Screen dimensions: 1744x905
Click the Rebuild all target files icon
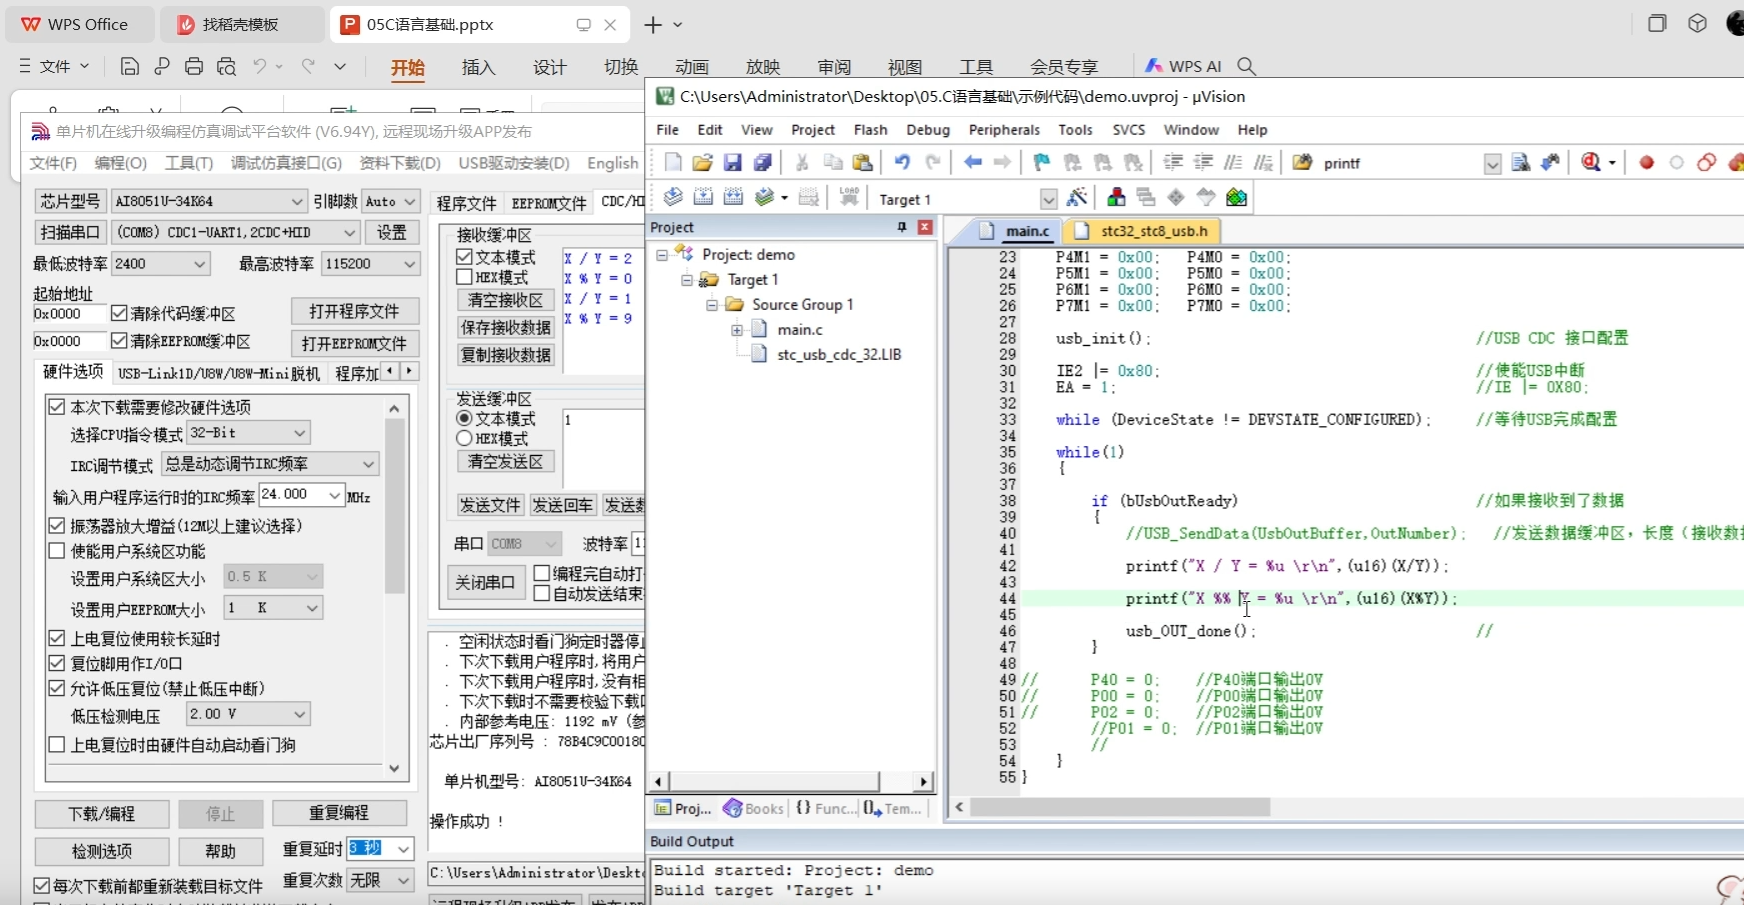733,197
